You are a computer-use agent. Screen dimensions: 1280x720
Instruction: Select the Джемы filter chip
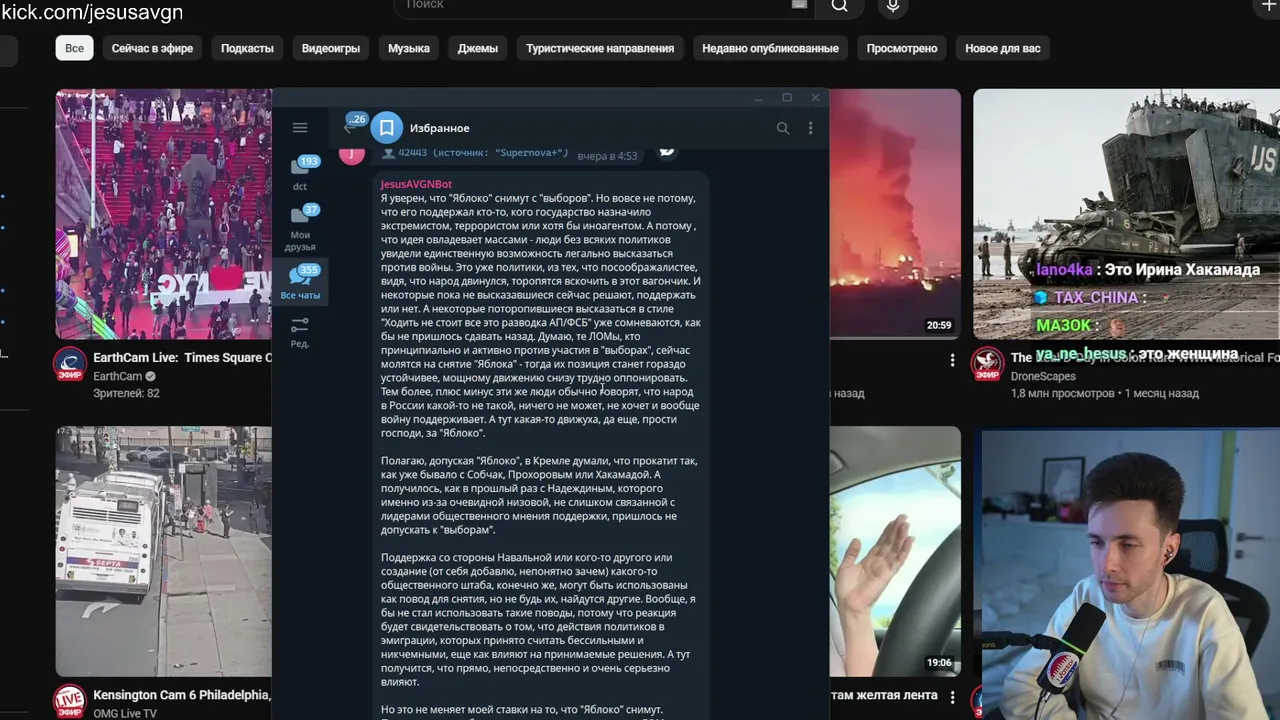478,48
